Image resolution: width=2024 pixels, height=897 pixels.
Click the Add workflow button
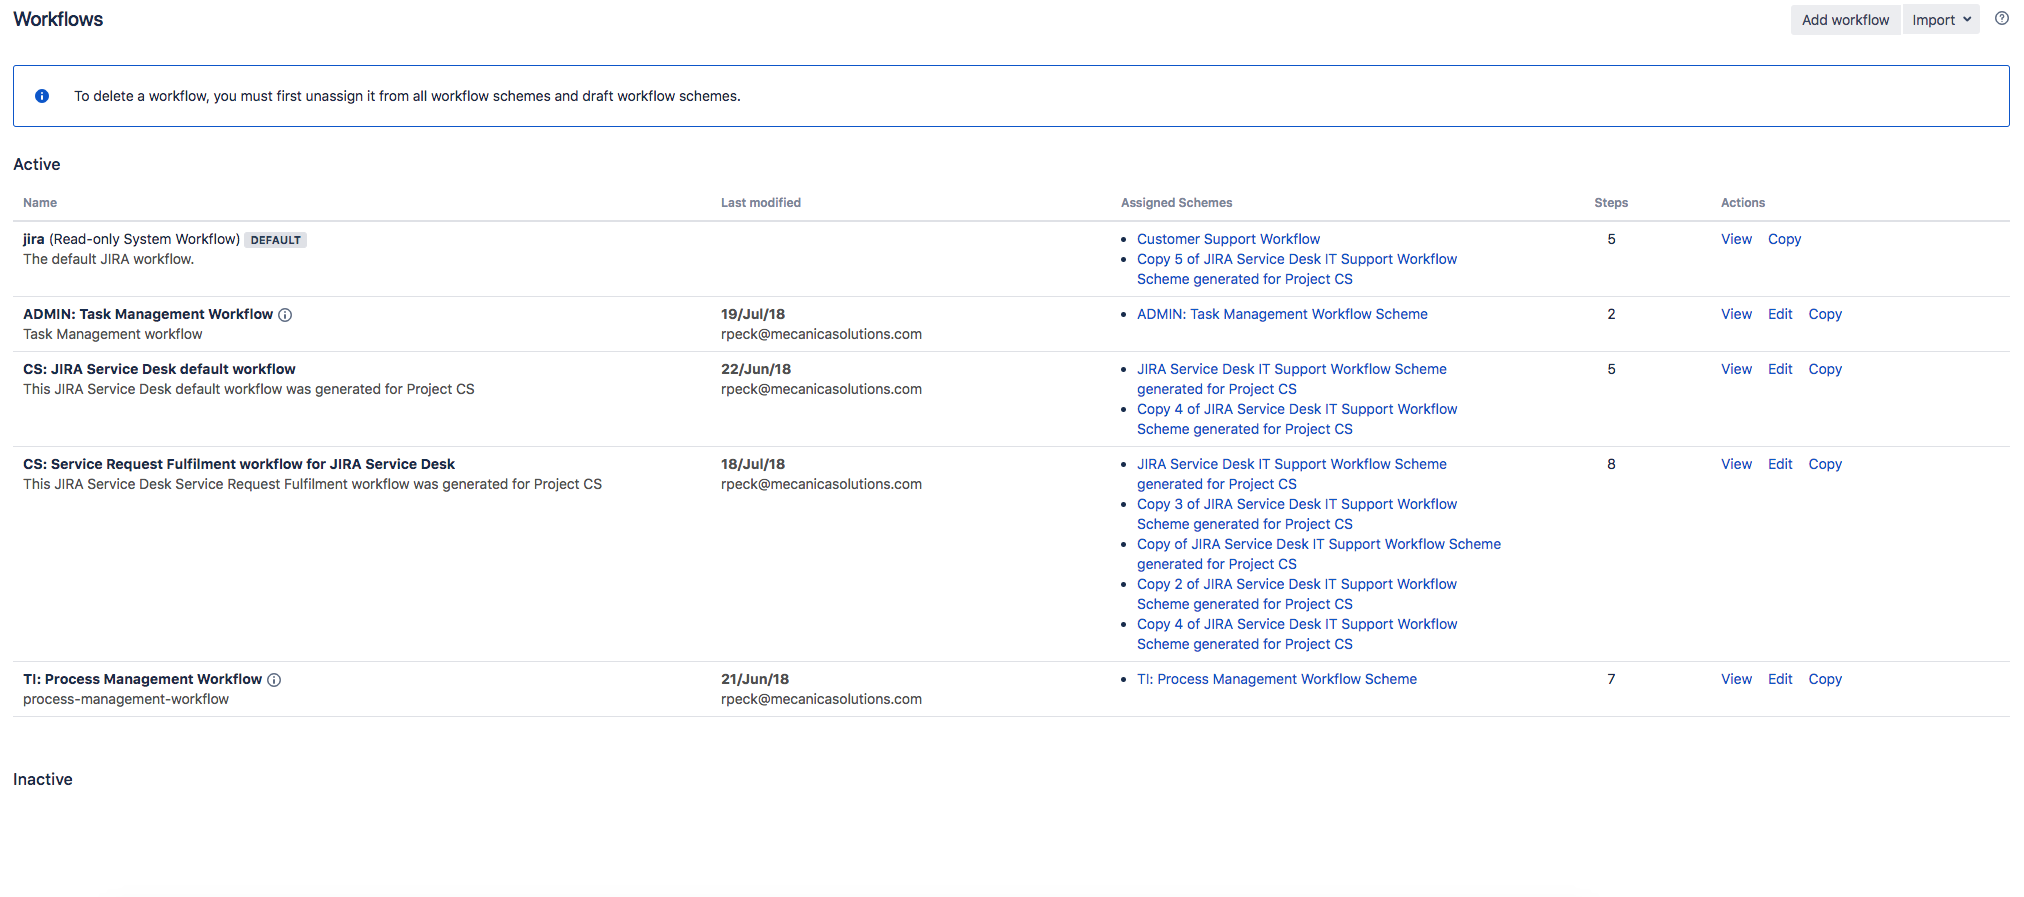pos(1845,20)
